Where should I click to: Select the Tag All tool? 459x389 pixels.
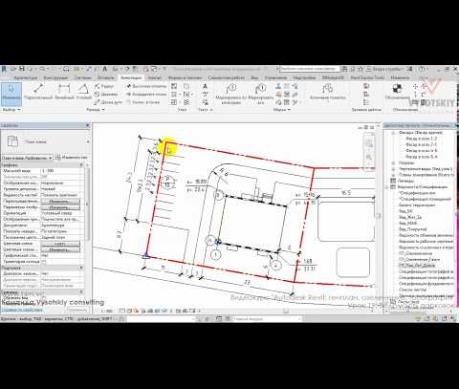(260, 93)
